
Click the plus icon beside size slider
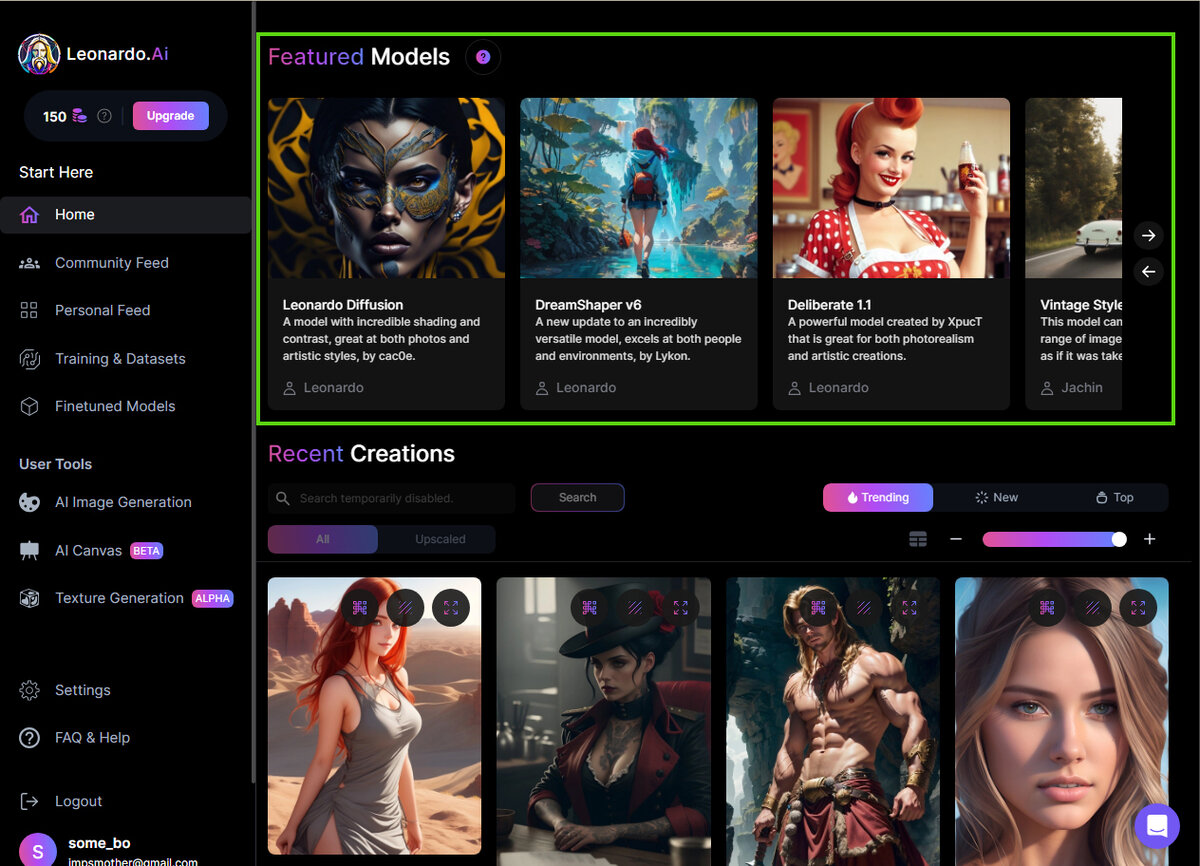(x=1150, y=540)
